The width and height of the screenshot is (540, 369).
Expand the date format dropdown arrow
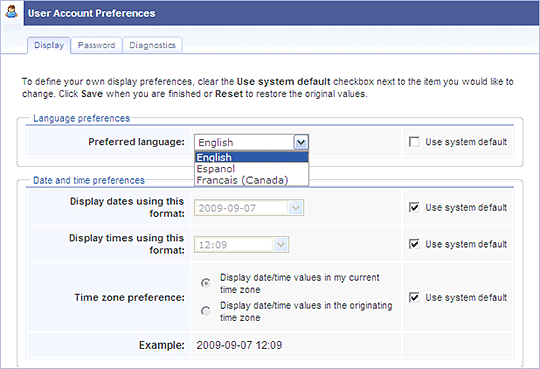[296, 208]
